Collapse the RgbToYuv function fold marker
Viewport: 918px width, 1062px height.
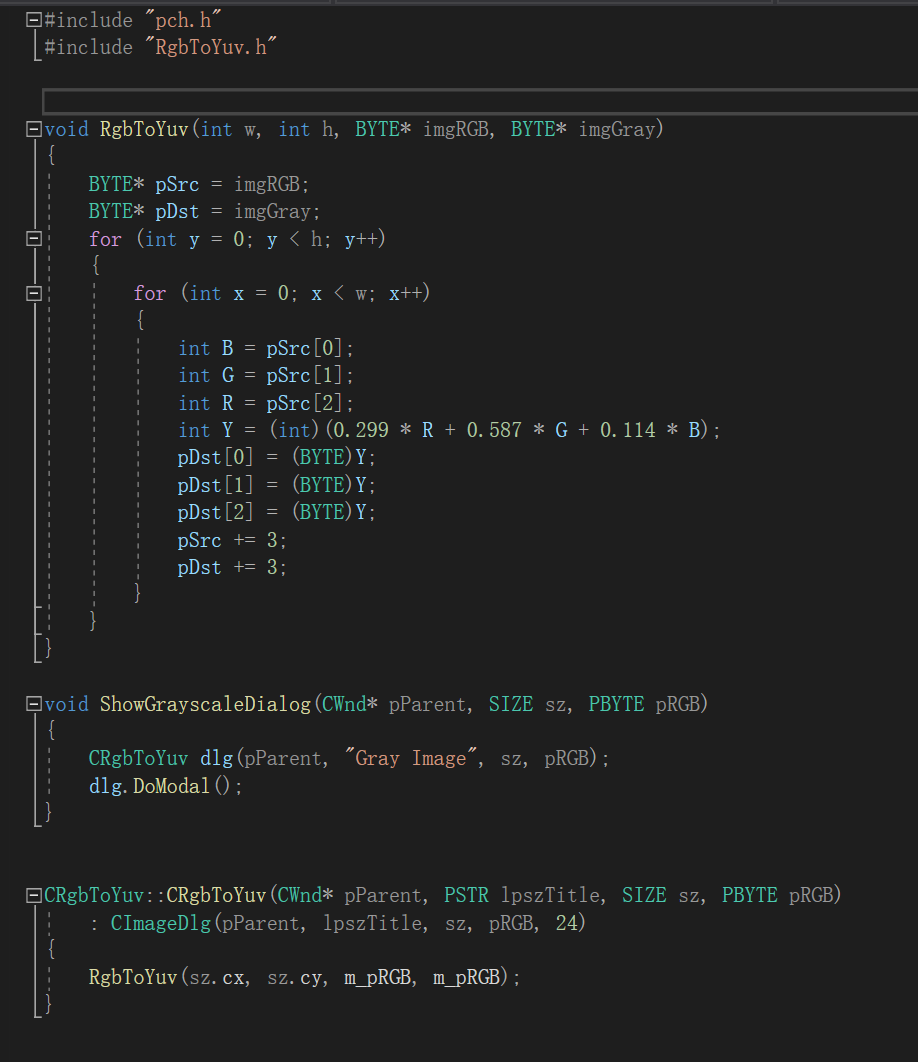(x=33, y=129)
